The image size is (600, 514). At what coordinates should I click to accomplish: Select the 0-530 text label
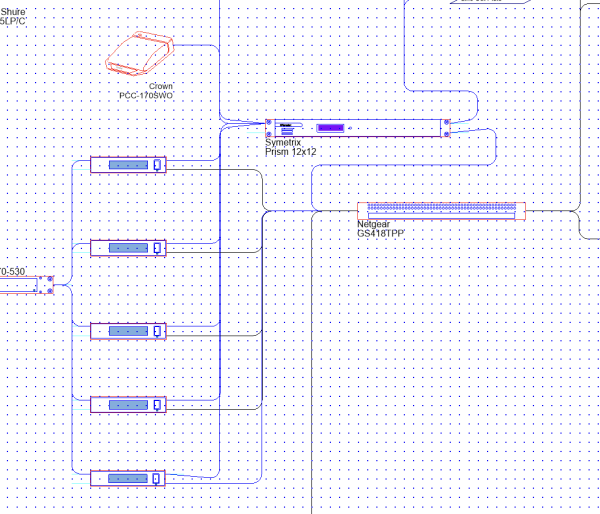click(x=13, y=271)
